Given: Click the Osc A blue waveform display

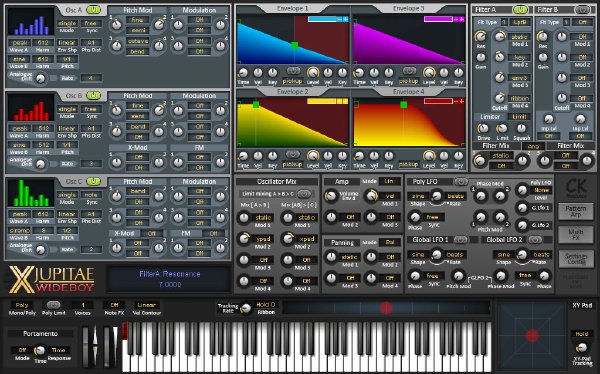Looking at the screenshot, I should coord(31,22).
